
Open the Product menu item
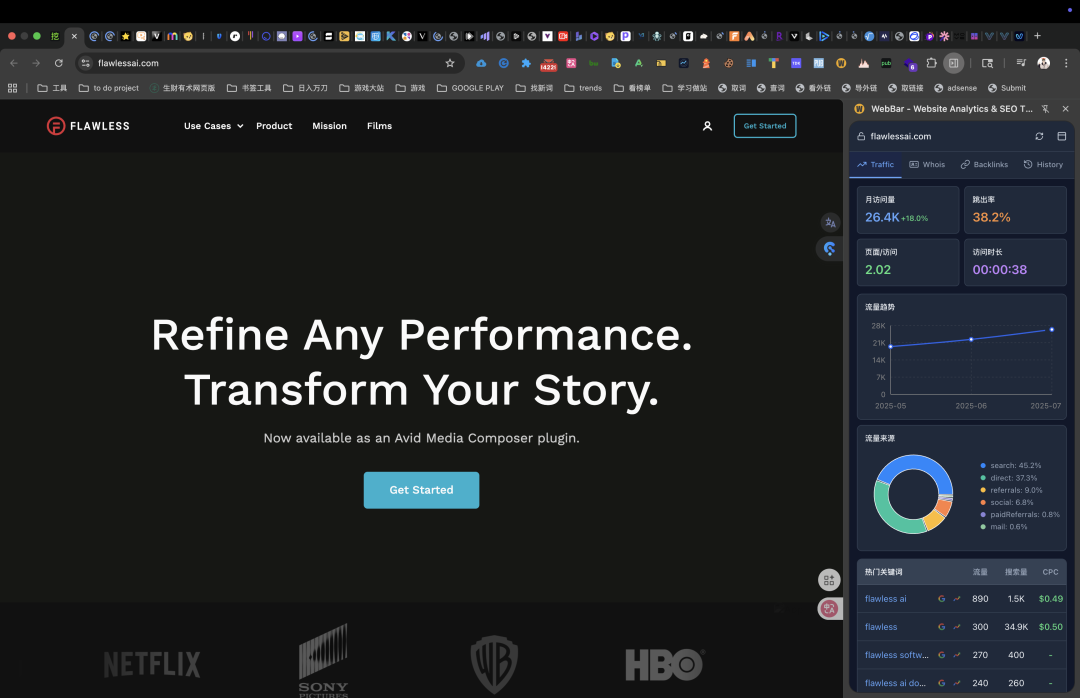tap(274, 126)
